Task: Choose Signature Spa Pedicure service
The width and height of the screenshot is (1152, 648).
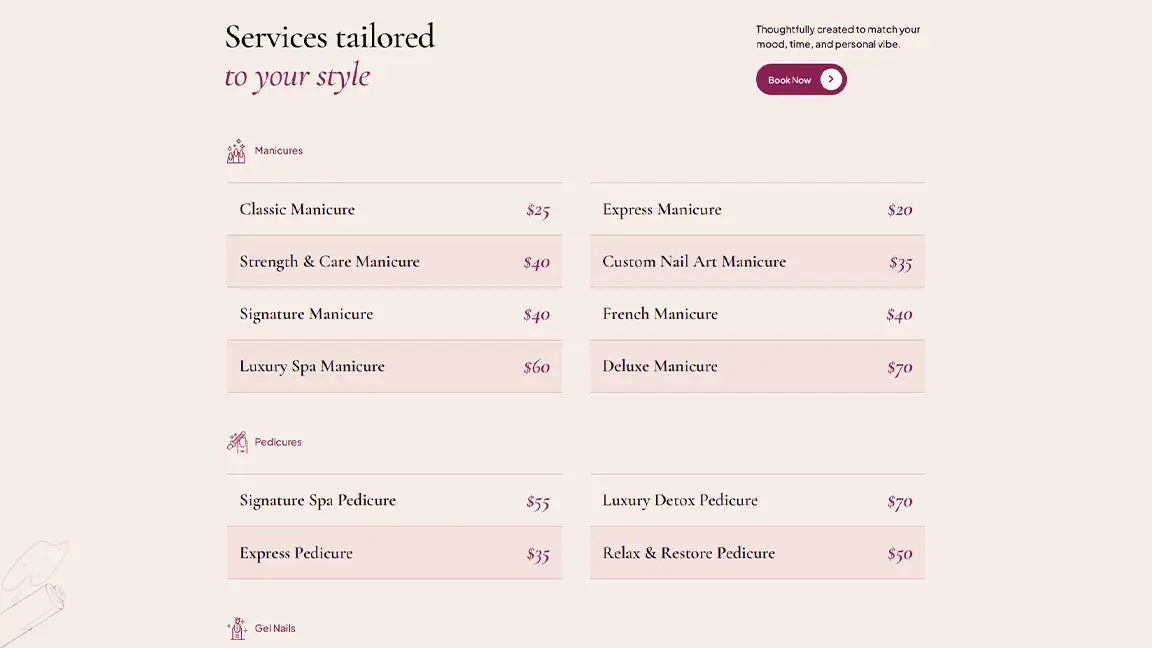Action: [395, 500]
